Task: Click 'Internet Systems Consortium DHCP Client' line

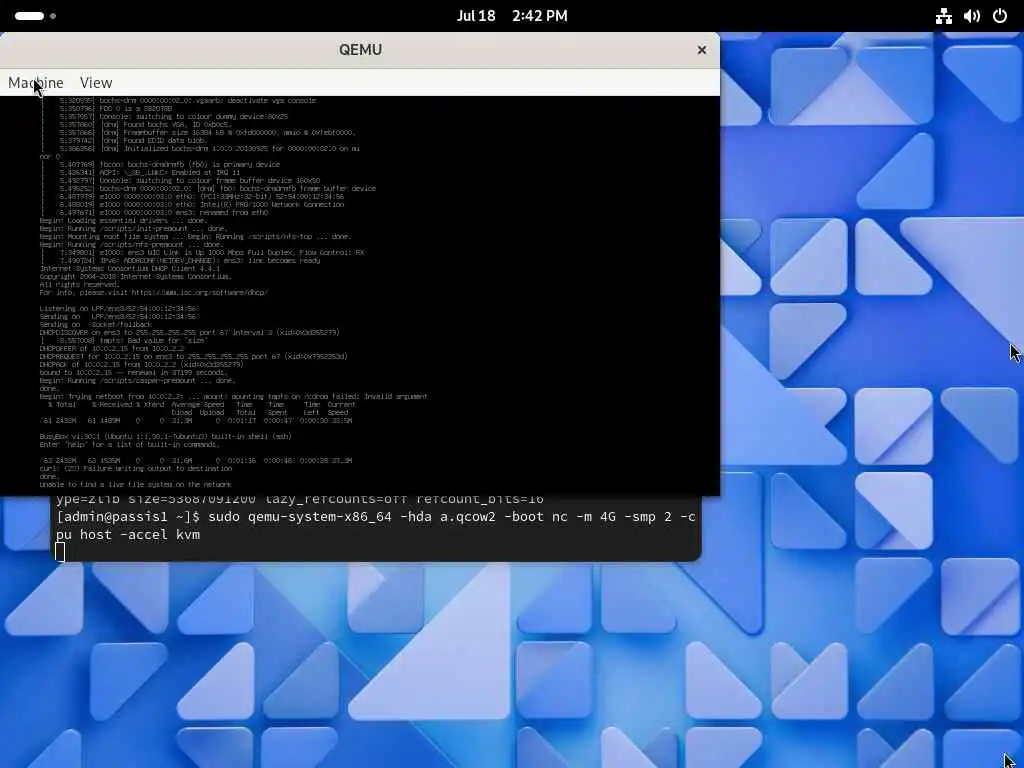Action: 129,268
